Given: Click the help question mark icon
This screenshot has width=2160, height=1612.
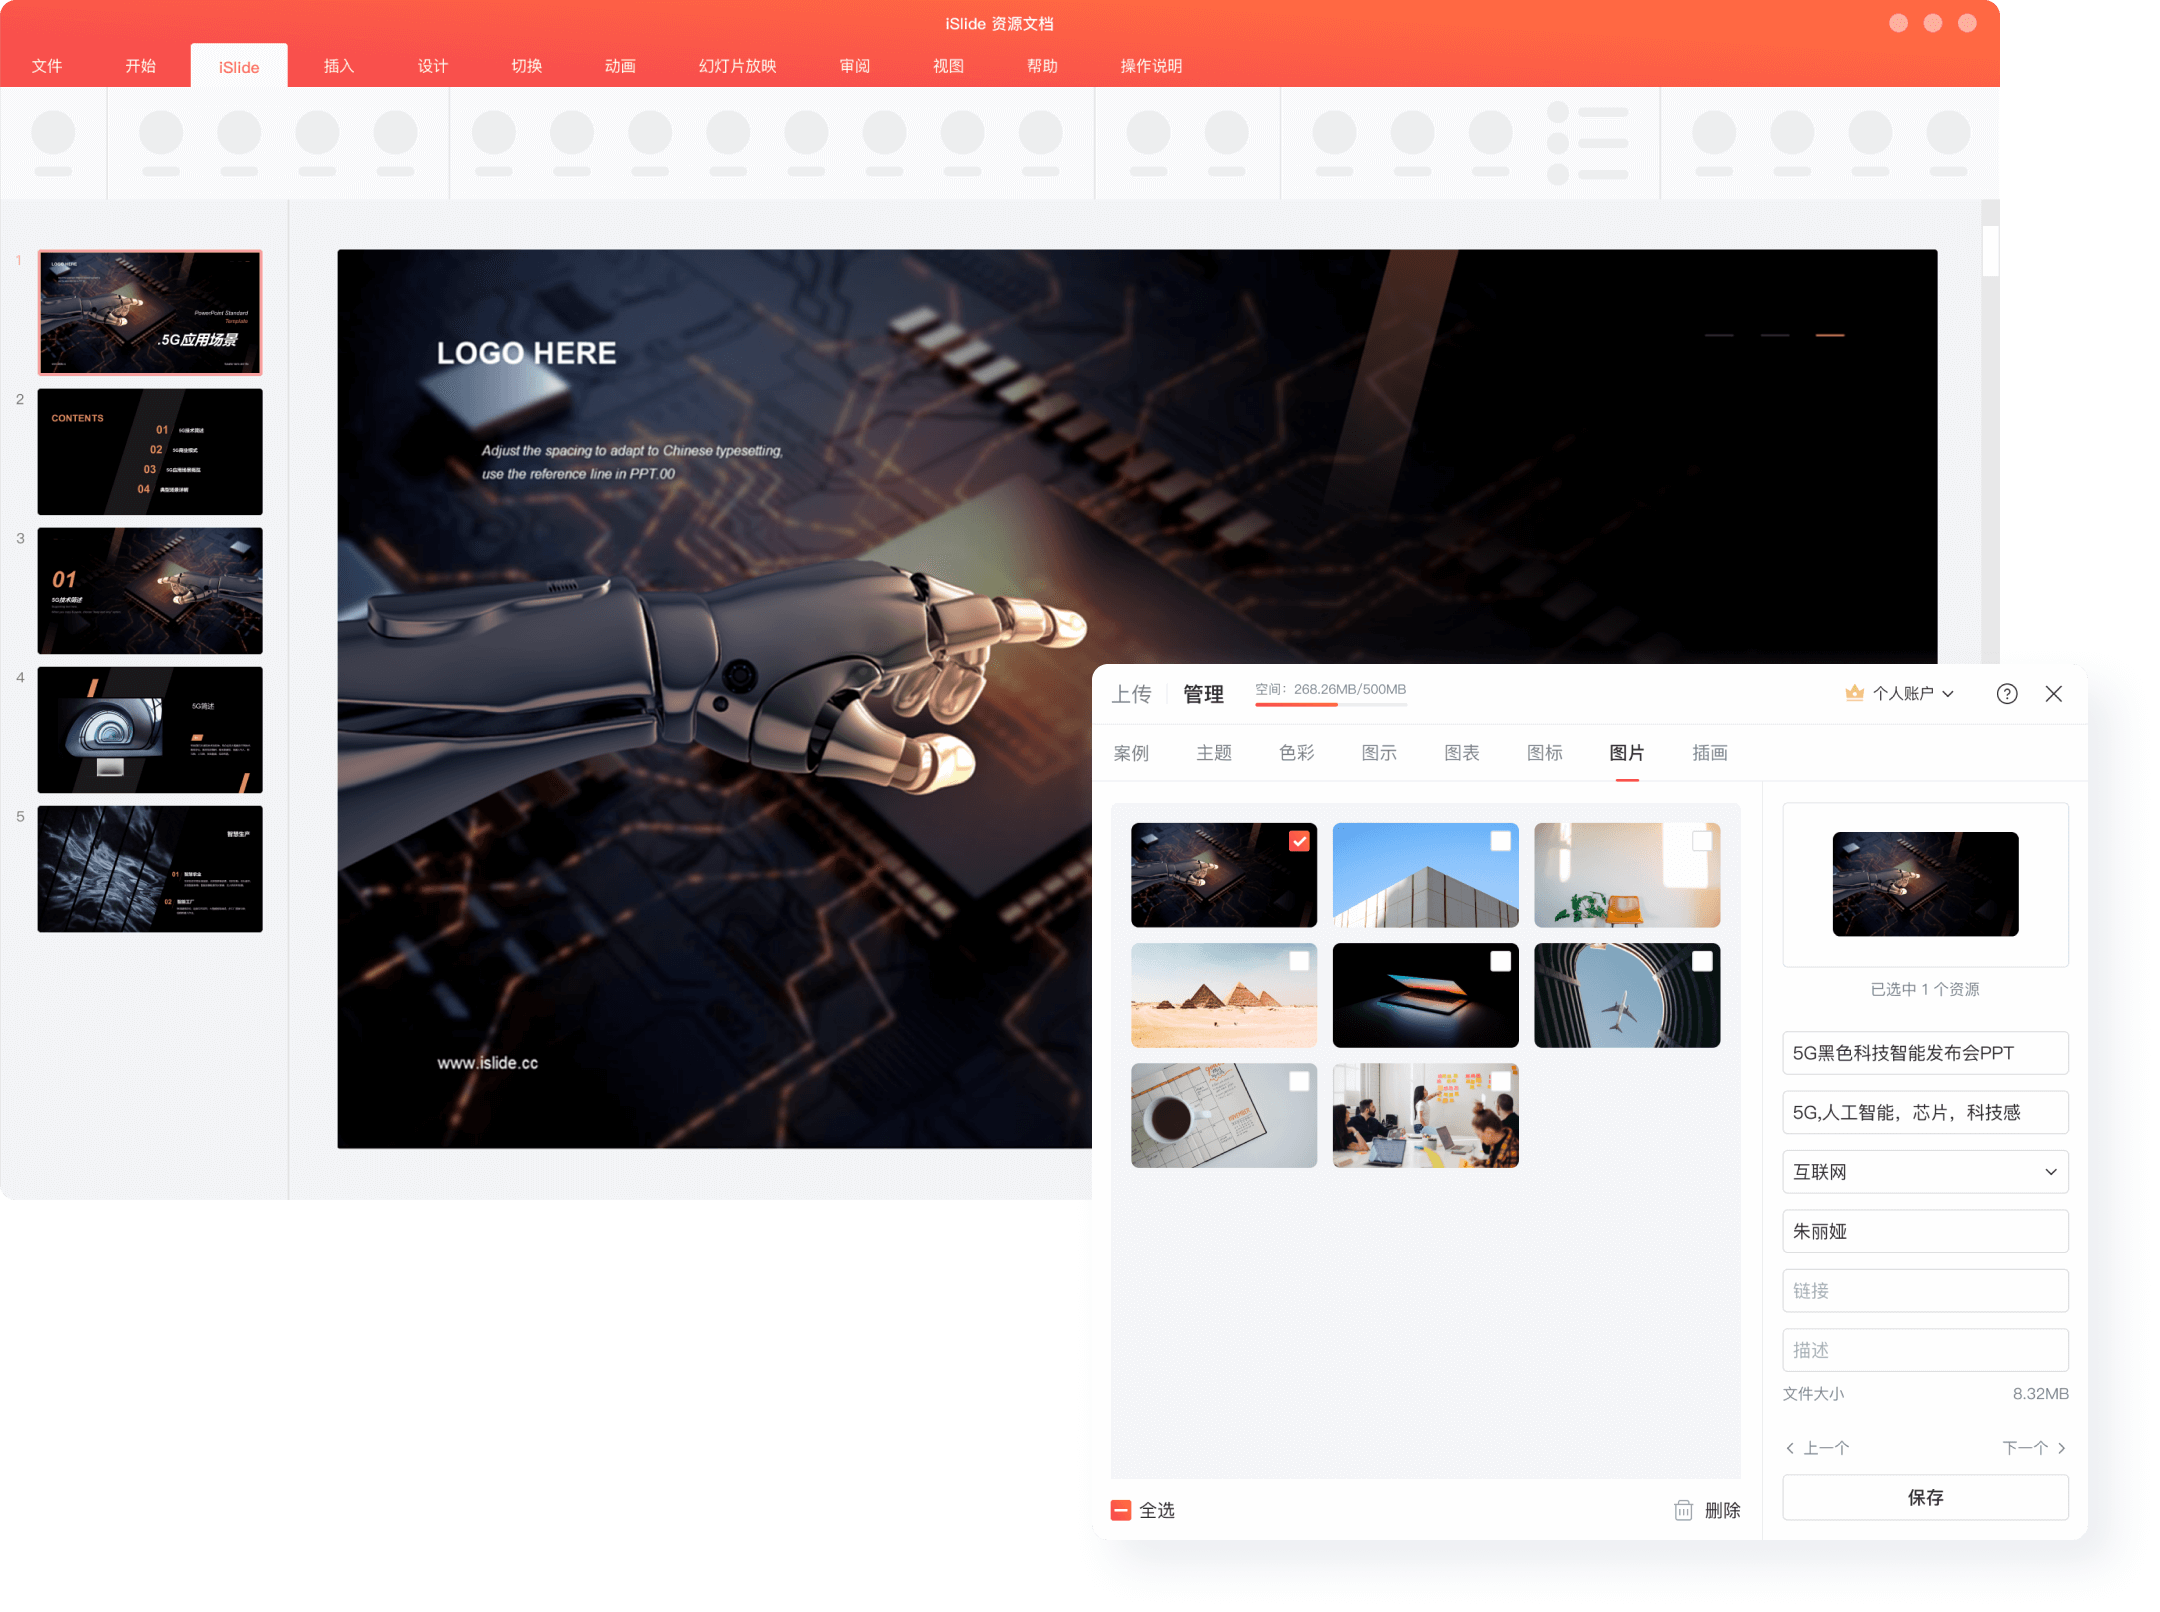Looking at the screenshot, I should (x=2006, y=694).
